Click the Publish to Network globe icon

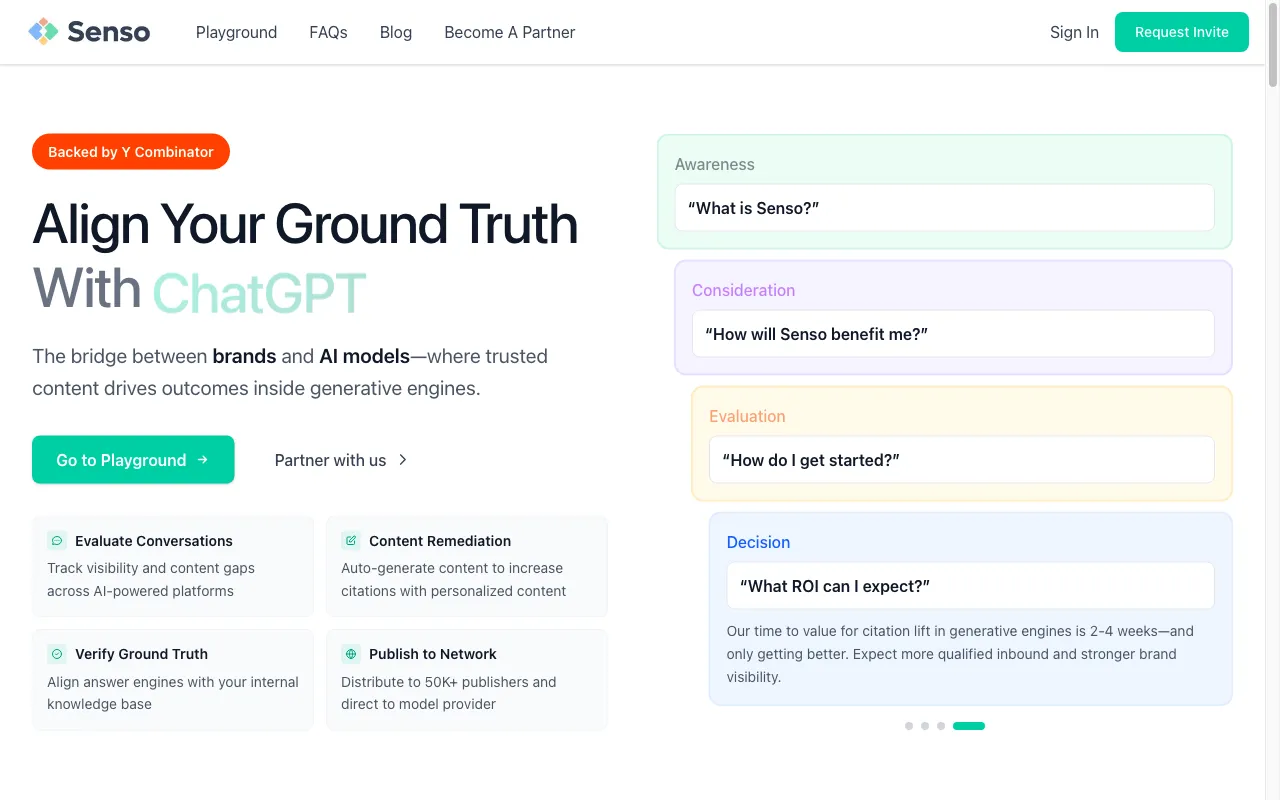click(x=351, y=654)
